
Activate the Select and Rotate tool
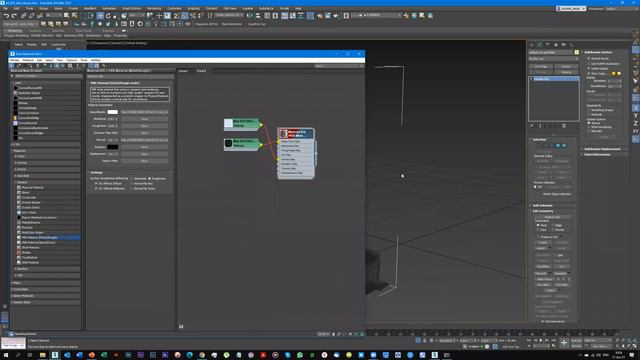pos(108,16)
